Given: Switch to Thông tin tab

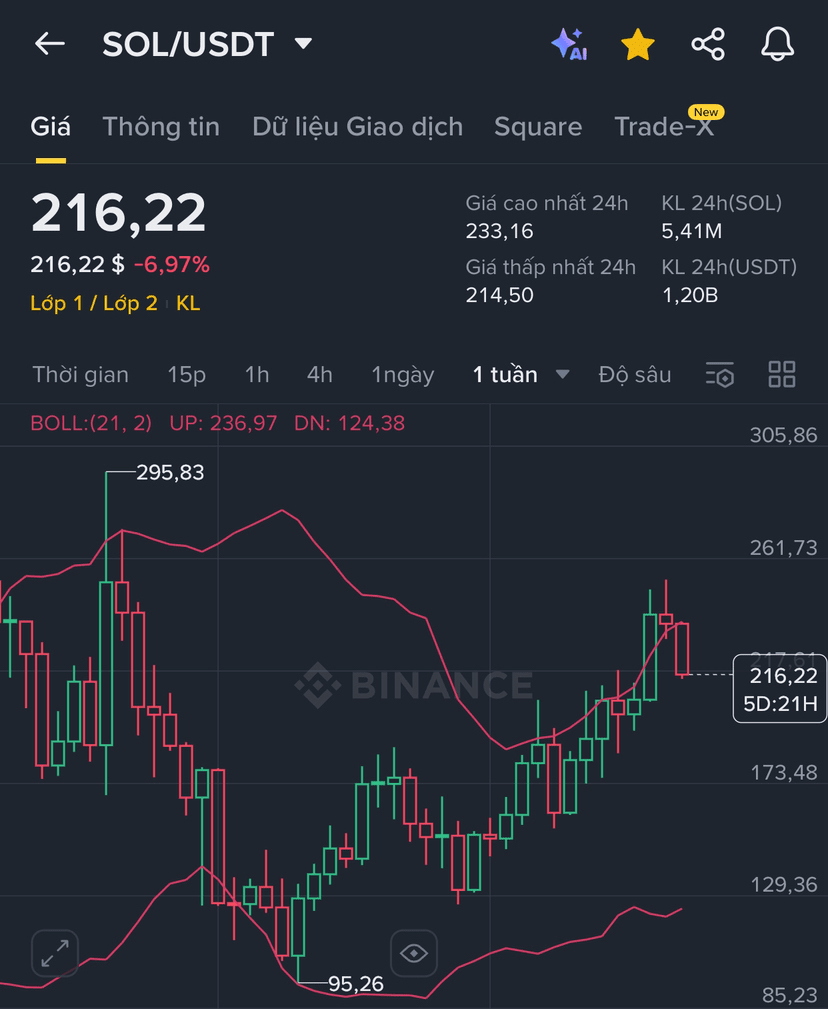Looking at the screenshot, I should pos(161,127).
